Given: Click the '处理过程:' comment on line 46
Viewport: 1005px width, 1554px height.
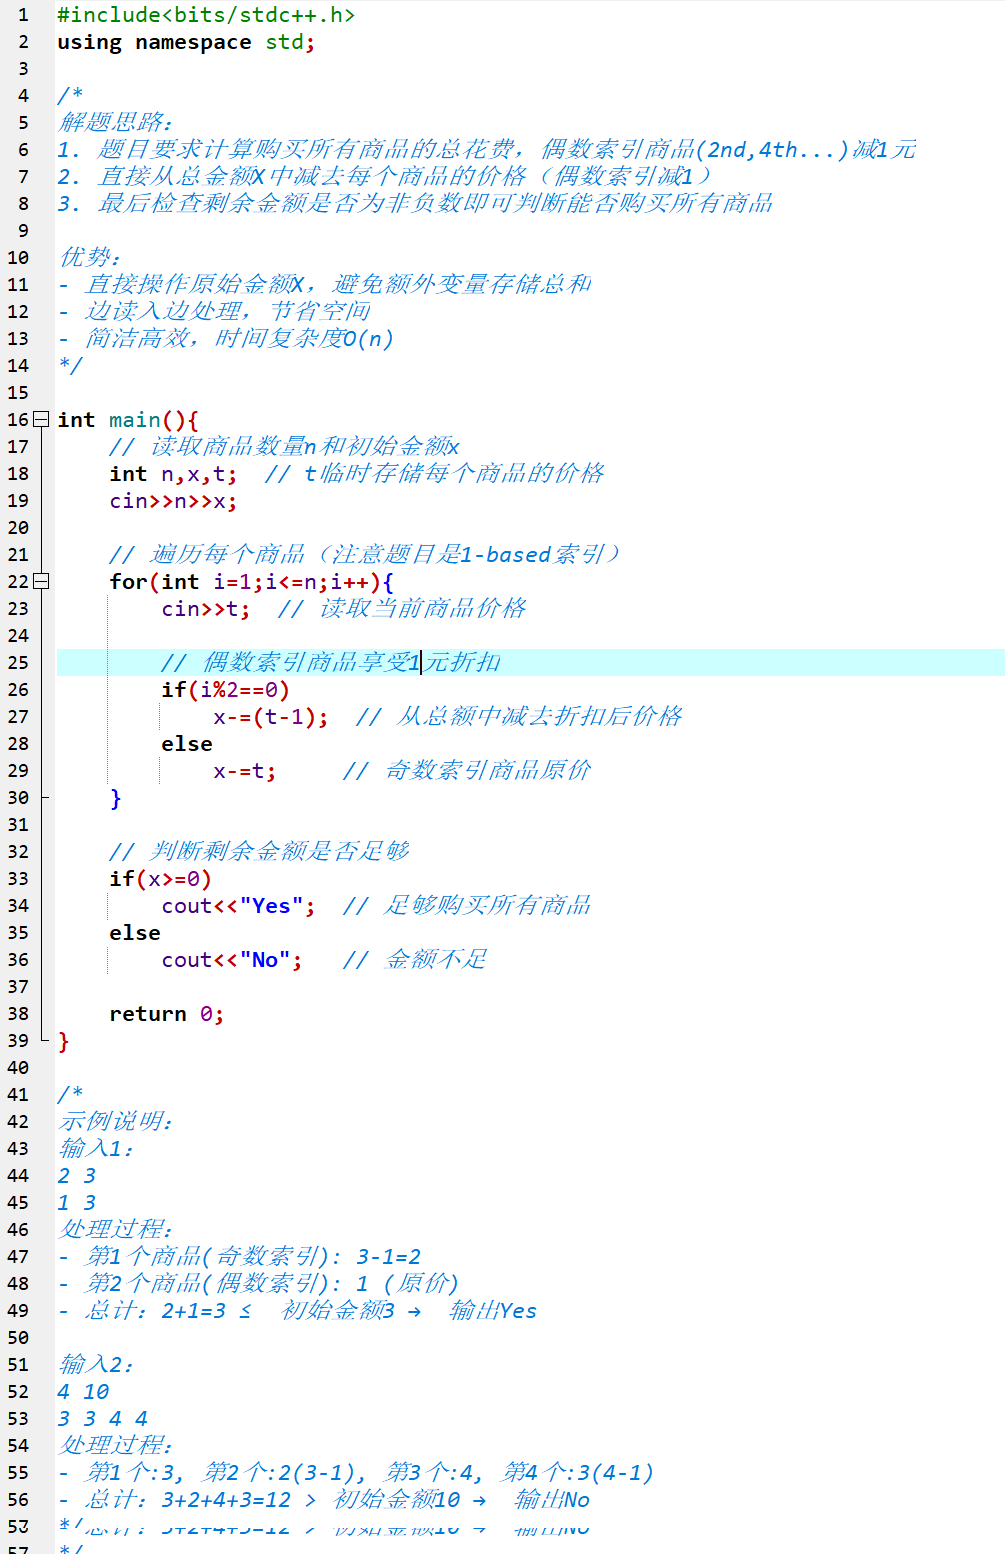Looking at the screenshot, I should [x=115, y=1229].
